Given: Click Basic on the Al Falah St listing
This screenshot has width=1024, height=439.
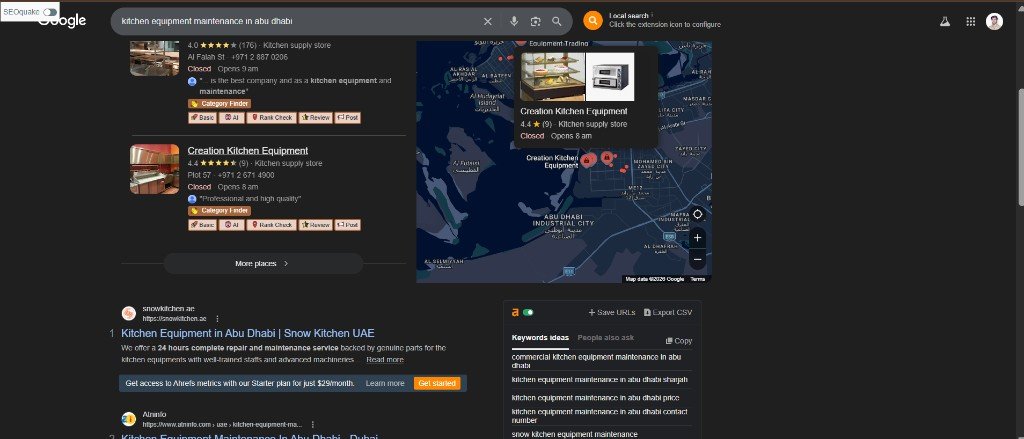Looking at the screenshot, I should (202, 118).
